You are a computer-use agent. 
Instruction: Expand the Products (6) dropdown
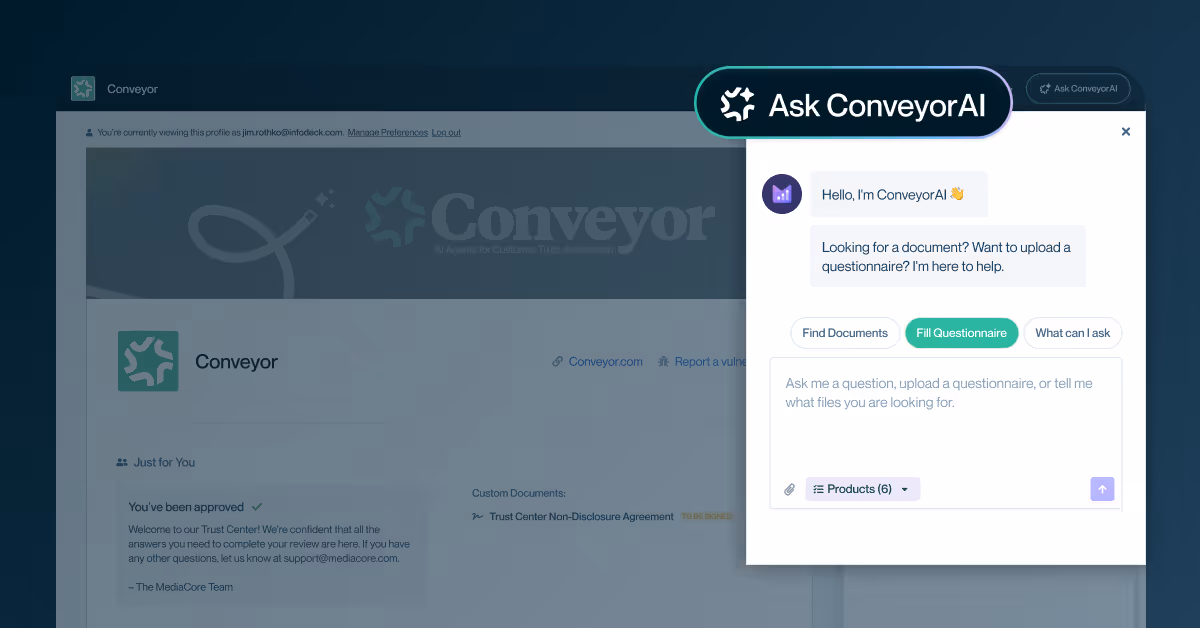(x=862, y=489)
